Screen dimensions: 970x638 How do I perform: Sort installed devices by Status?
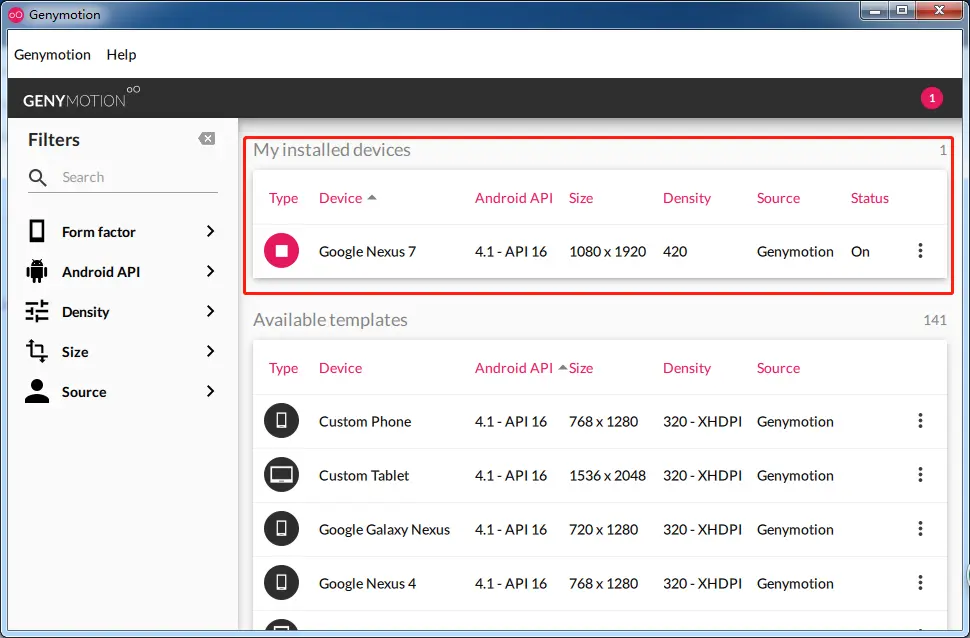[x=869, y=198]
